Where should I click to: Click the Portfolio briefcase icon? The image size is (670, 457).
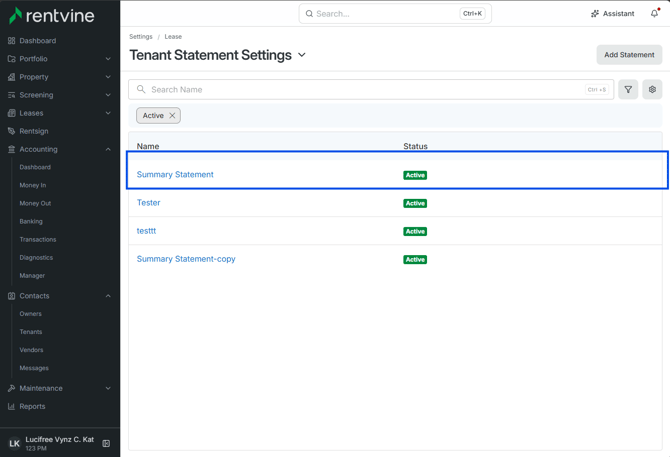pos(12,59)
